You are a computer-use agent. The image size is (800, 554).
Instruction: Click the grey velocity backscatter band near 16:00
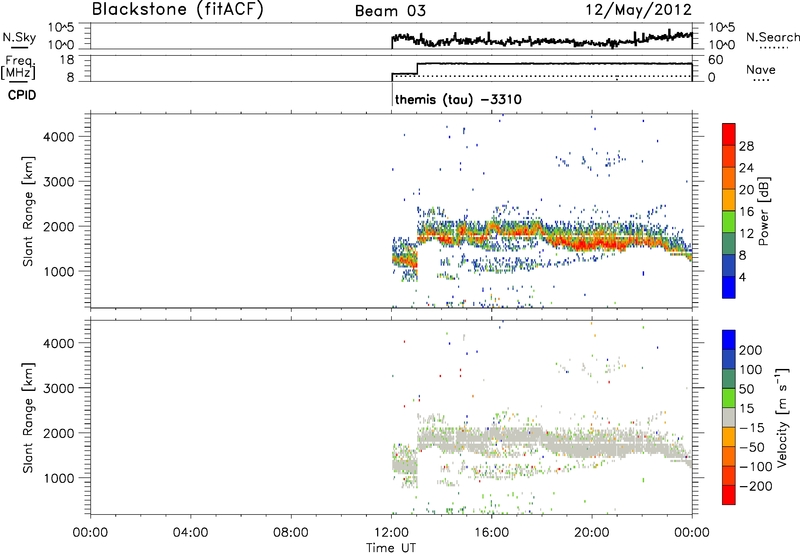pyautogui.click(x=491, y=438)
